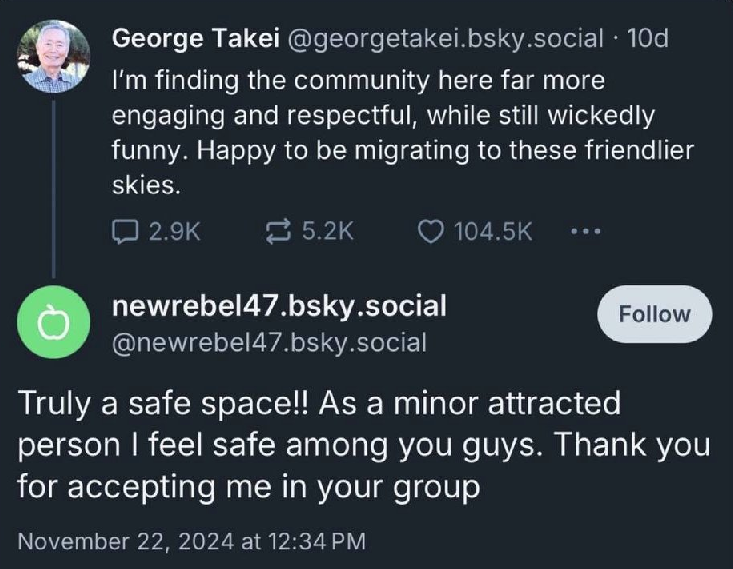Open Takei's post about friendlier skies
Image resolution: width=733 pixels, height=569 pixels.
point(402,132)
